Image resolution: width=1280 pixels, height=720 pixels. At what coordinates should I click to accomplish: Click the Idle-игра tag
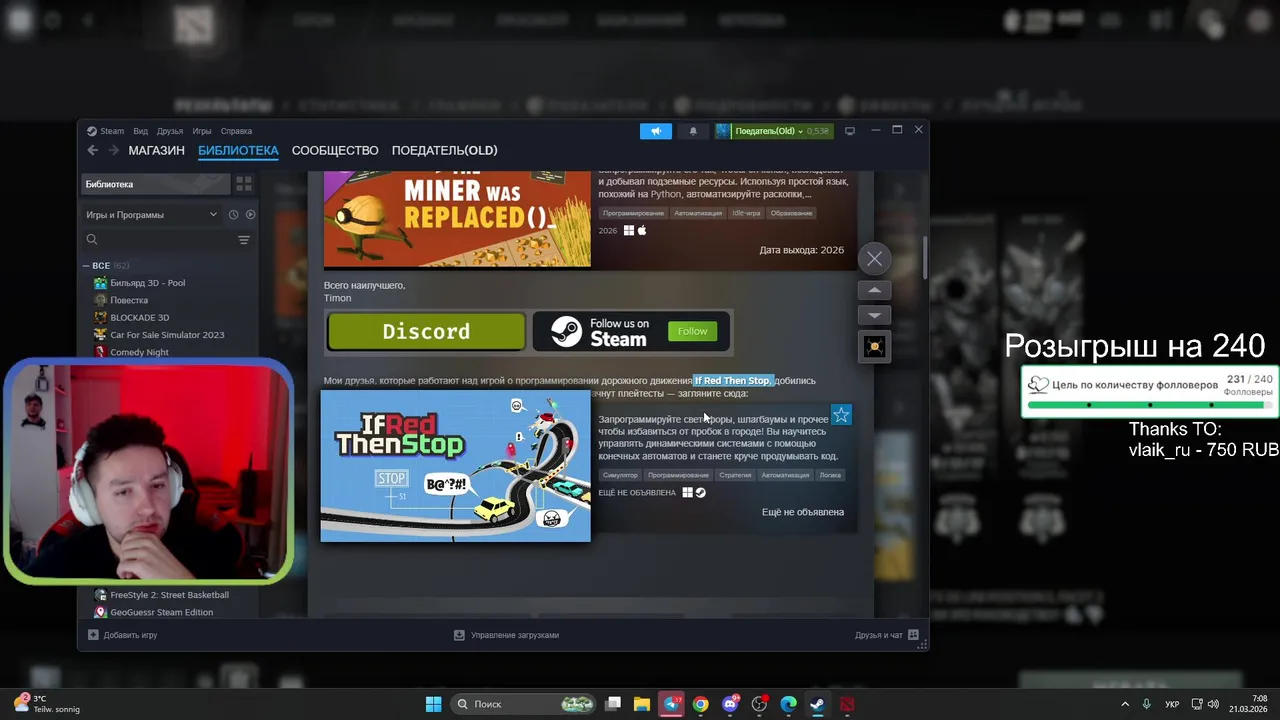[x=746, y=213]
